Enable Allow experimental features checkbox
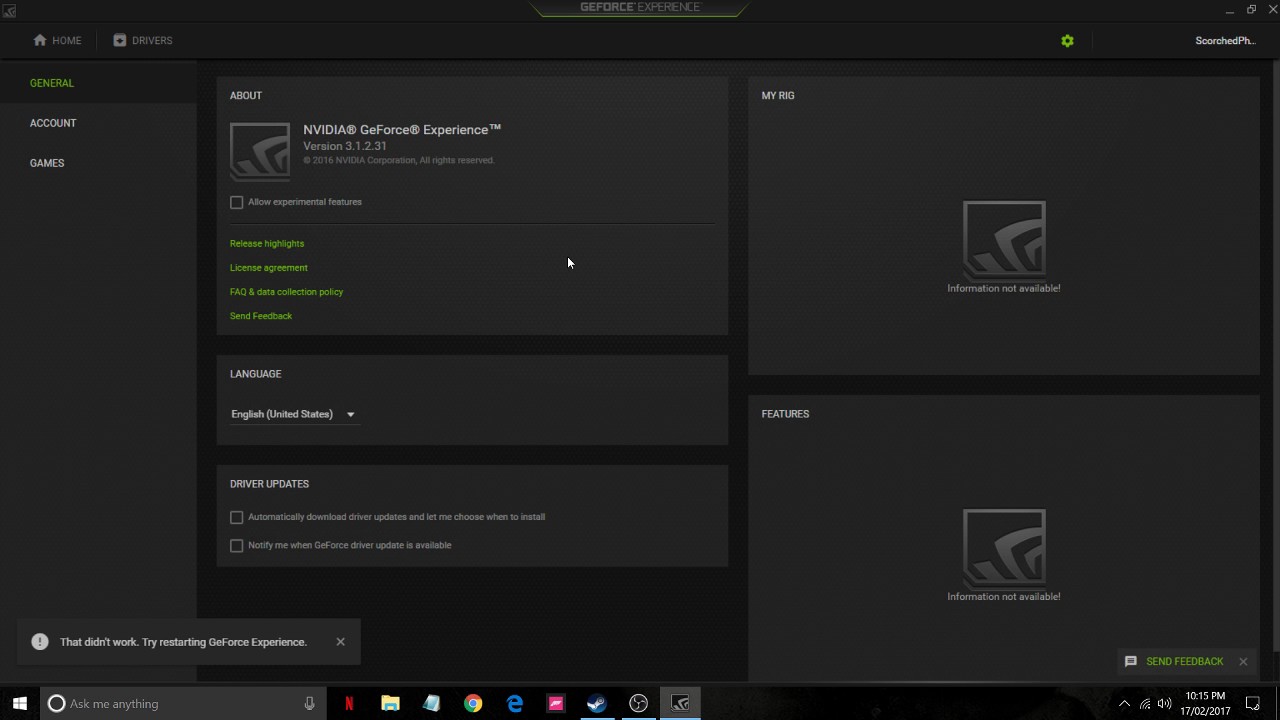Image resolution: width=1280 pixels, height=720 pixels. point(237,202)
